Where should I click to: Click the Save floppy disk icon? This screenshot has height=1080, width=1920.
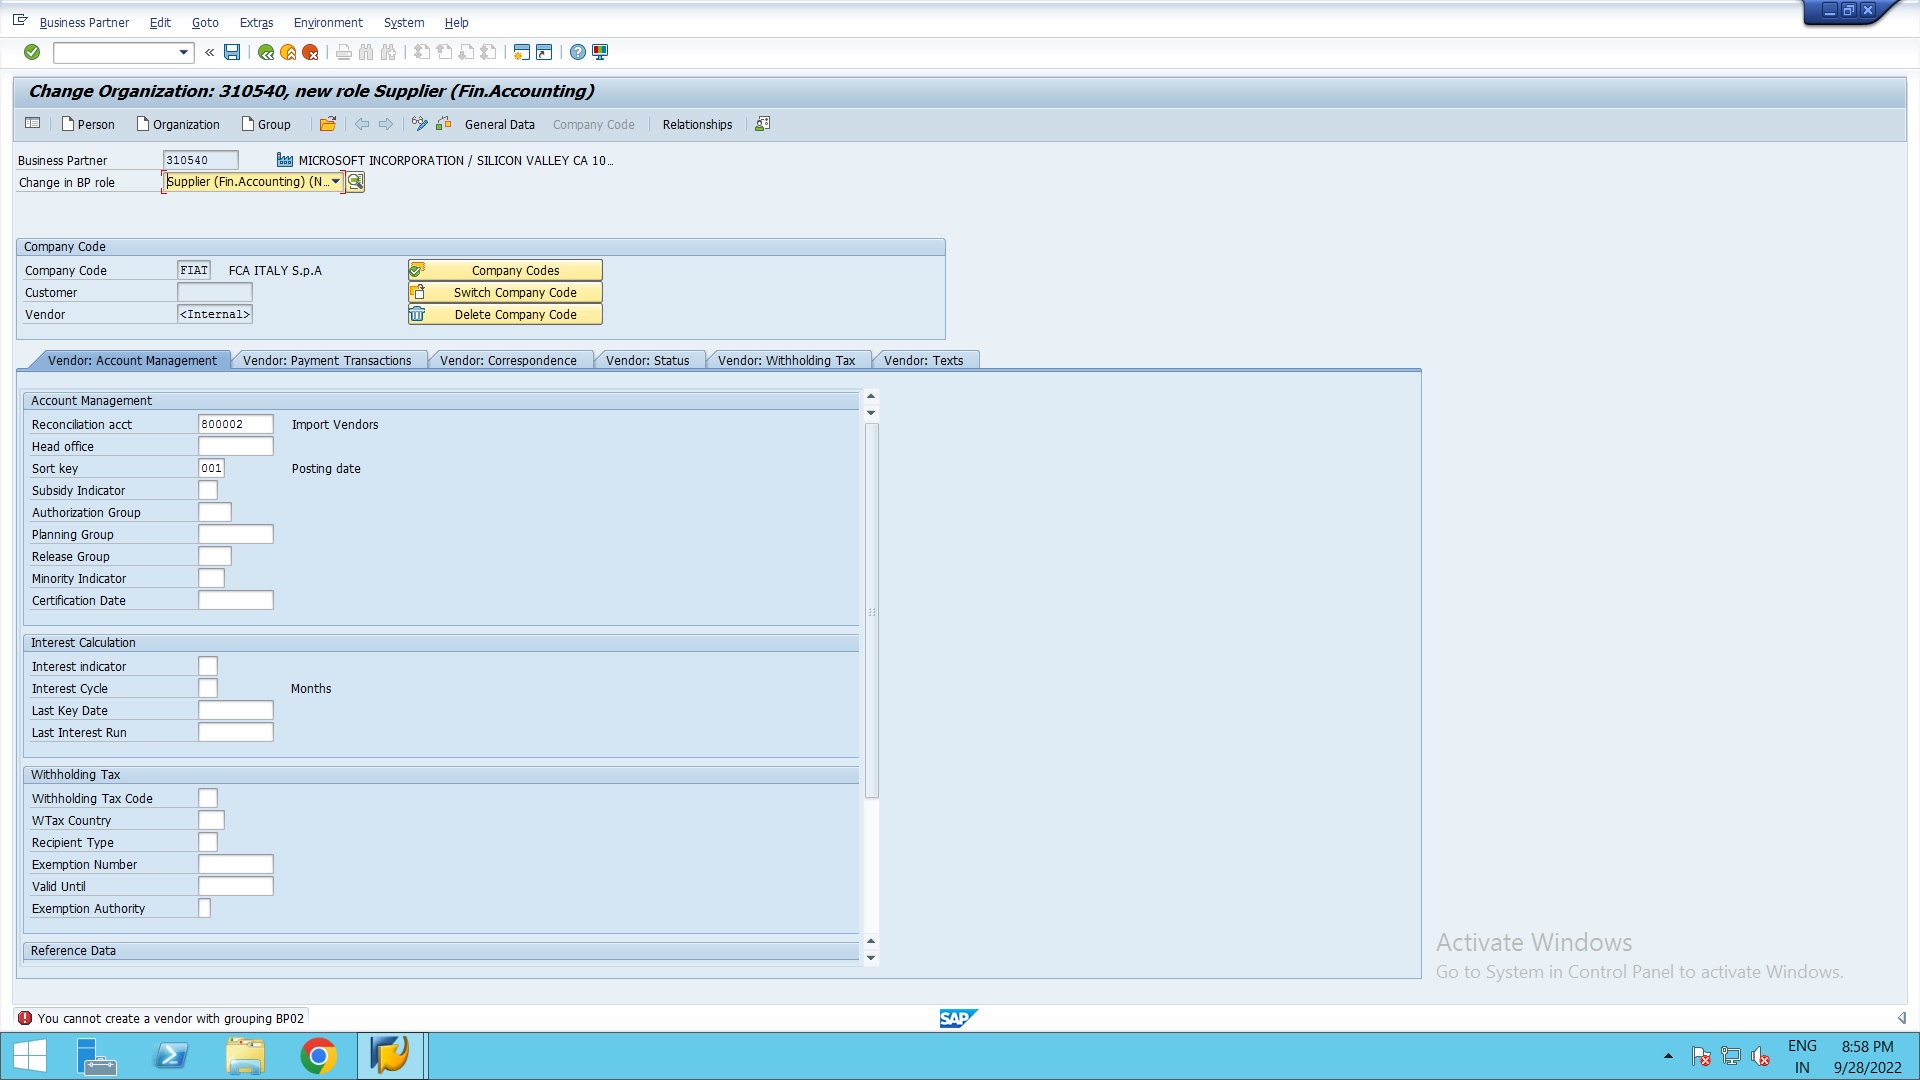tap(232, 52)
